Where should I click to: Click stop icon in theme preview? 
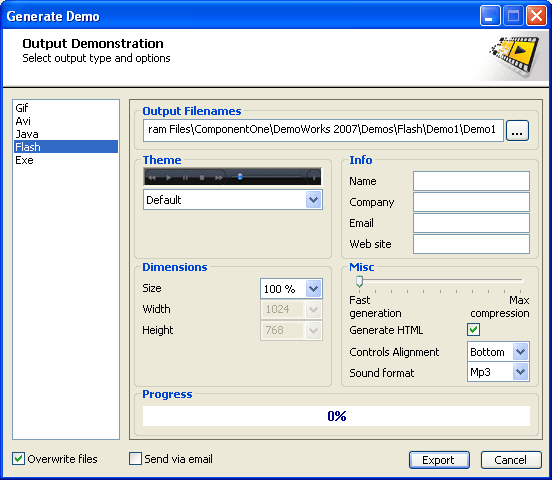202,177
